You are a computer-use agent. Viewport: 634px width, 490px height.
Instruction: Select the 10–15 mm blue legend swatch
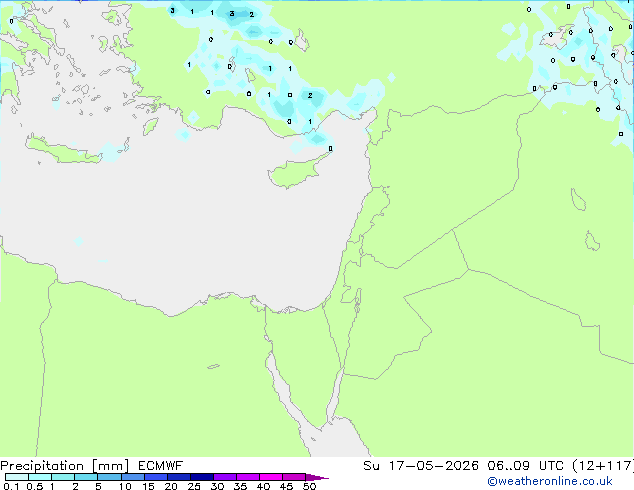(x=132, y=477)
